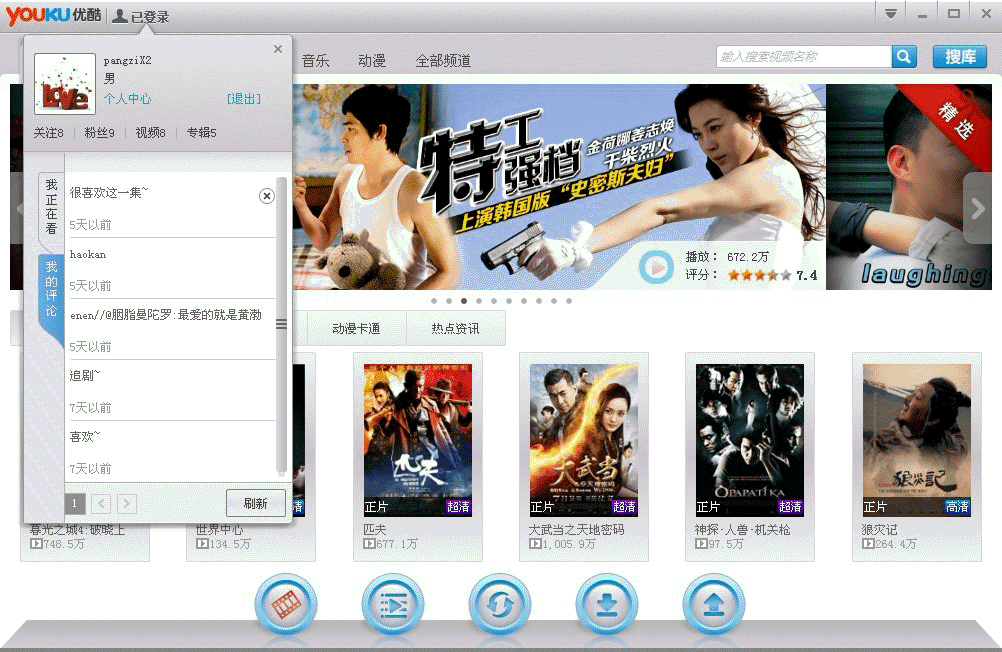Open the 匹夫 movie poster
Image resolution: width=1002 pixels, height=652 pixels.
pos(418,440)
